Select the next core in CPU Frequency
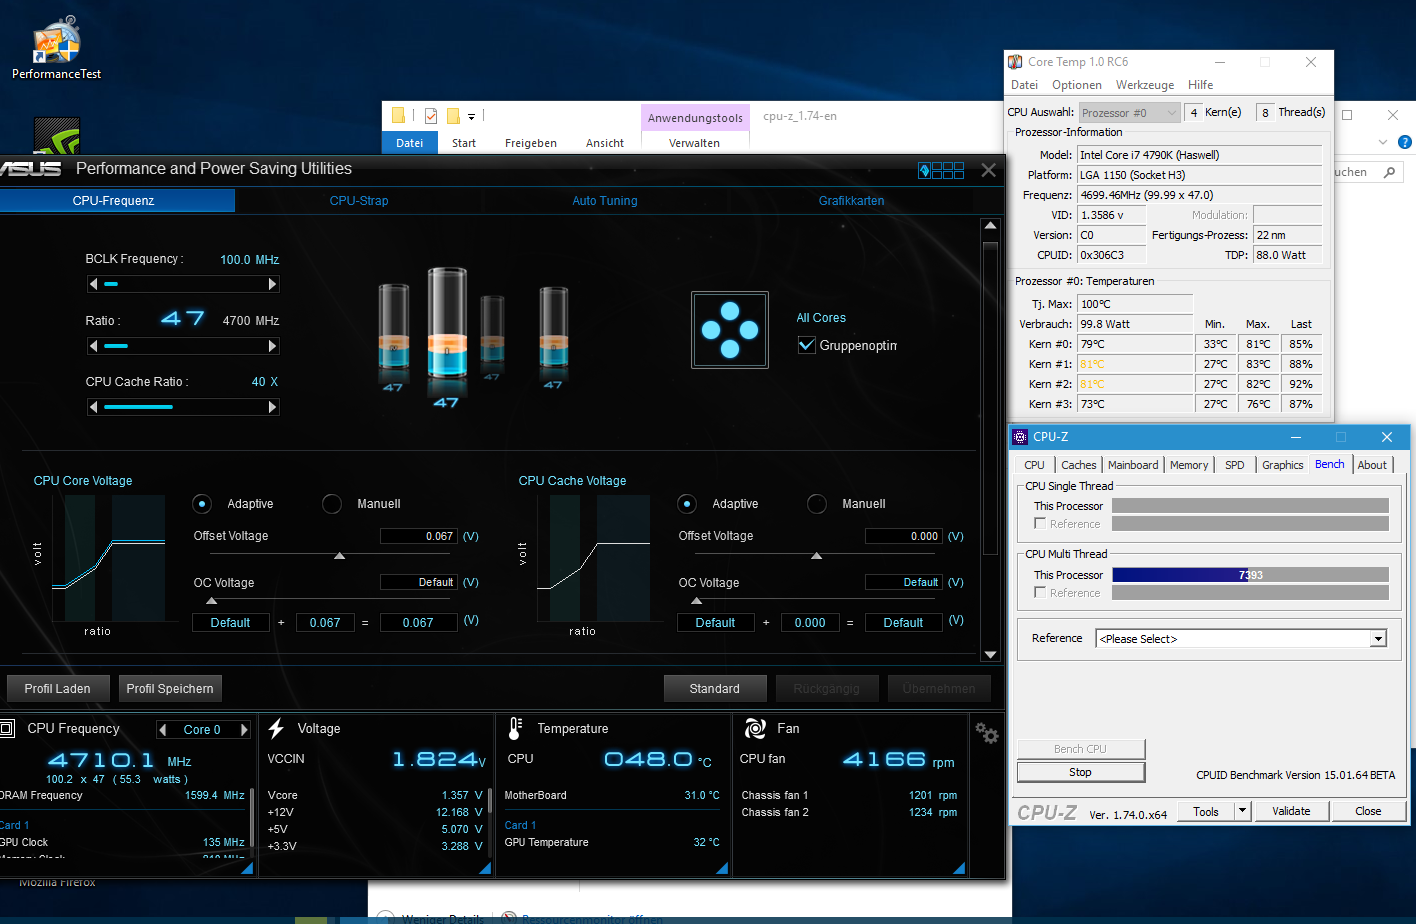This screenshot has height=924, width=1416. tap(243, 730)
